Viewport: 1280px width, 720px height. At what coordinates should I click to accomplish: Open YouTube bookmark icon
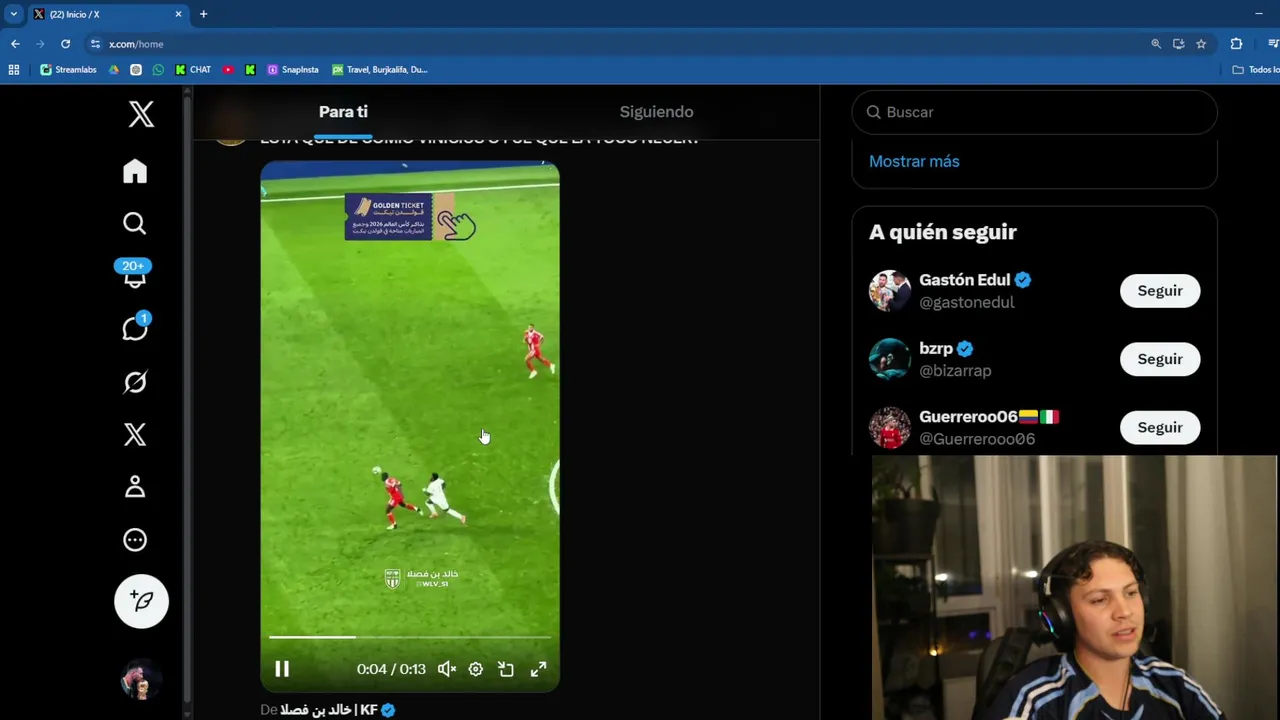click(x=228, y=70)
